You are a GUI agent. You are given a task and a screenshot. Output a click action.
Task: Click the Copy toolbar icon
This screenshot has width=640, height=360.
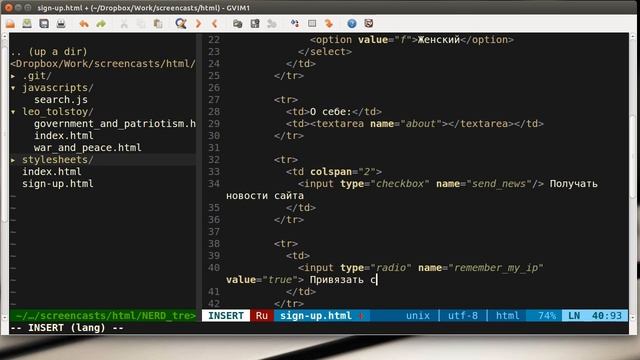tap(141, 24)
